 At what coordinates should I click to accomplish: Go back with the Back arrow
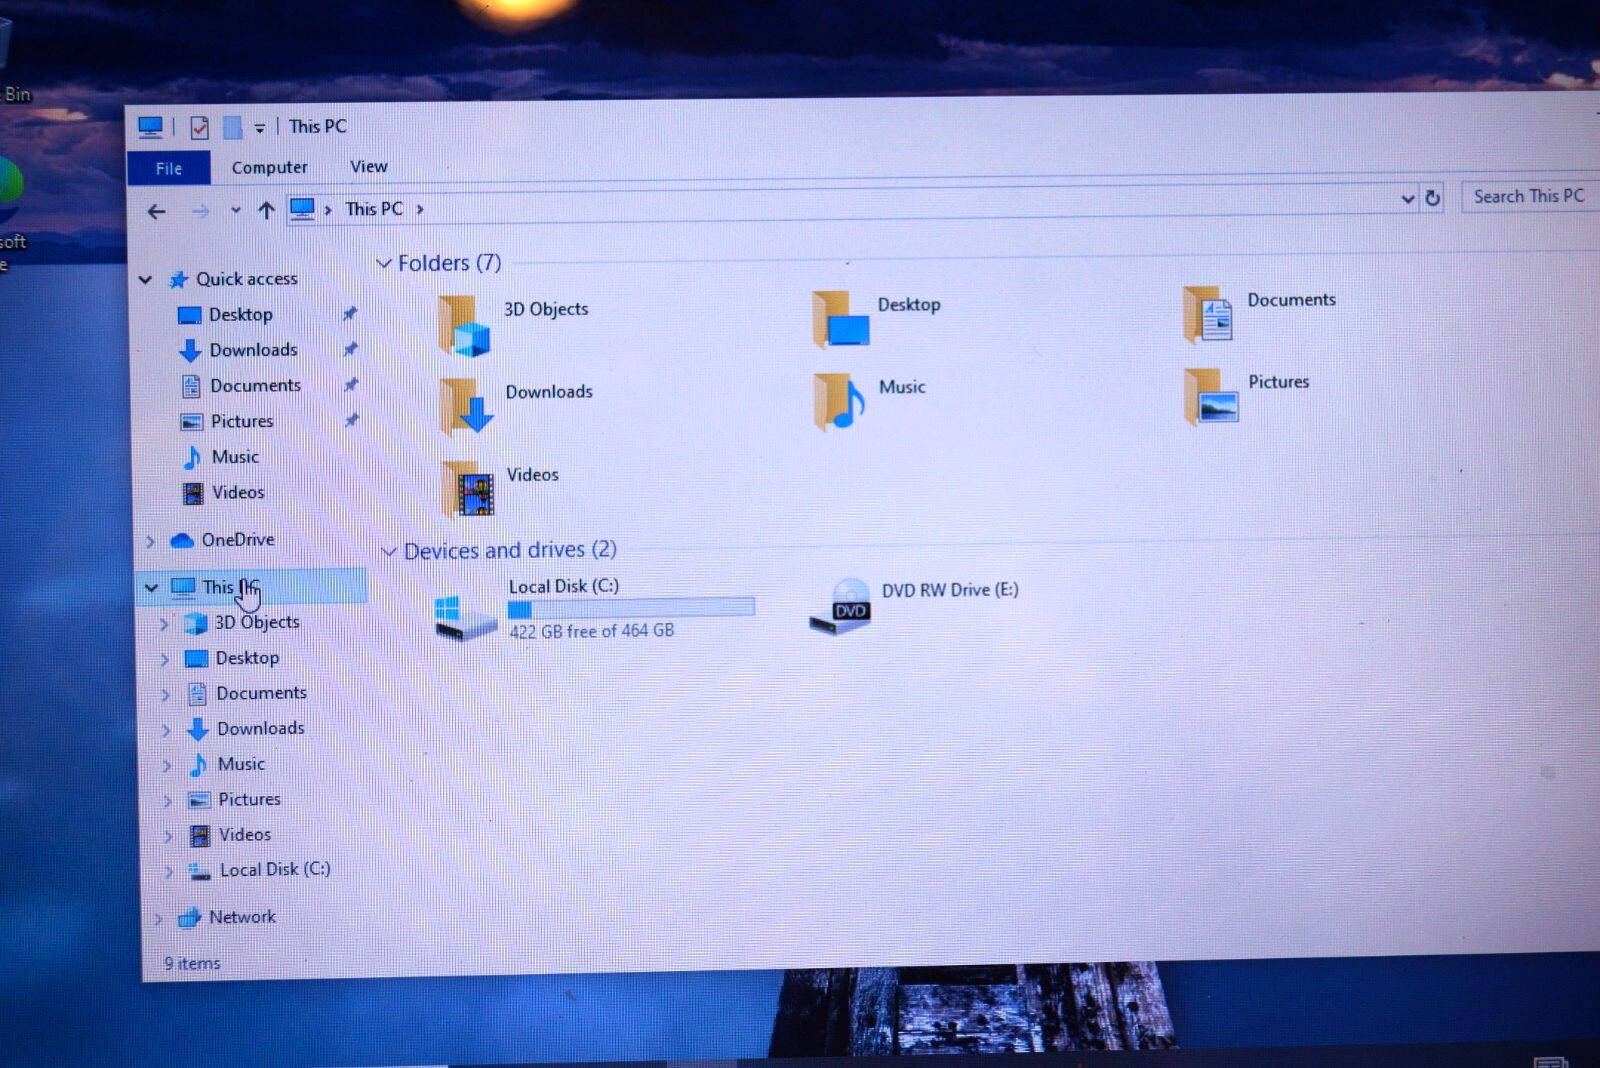156,211
